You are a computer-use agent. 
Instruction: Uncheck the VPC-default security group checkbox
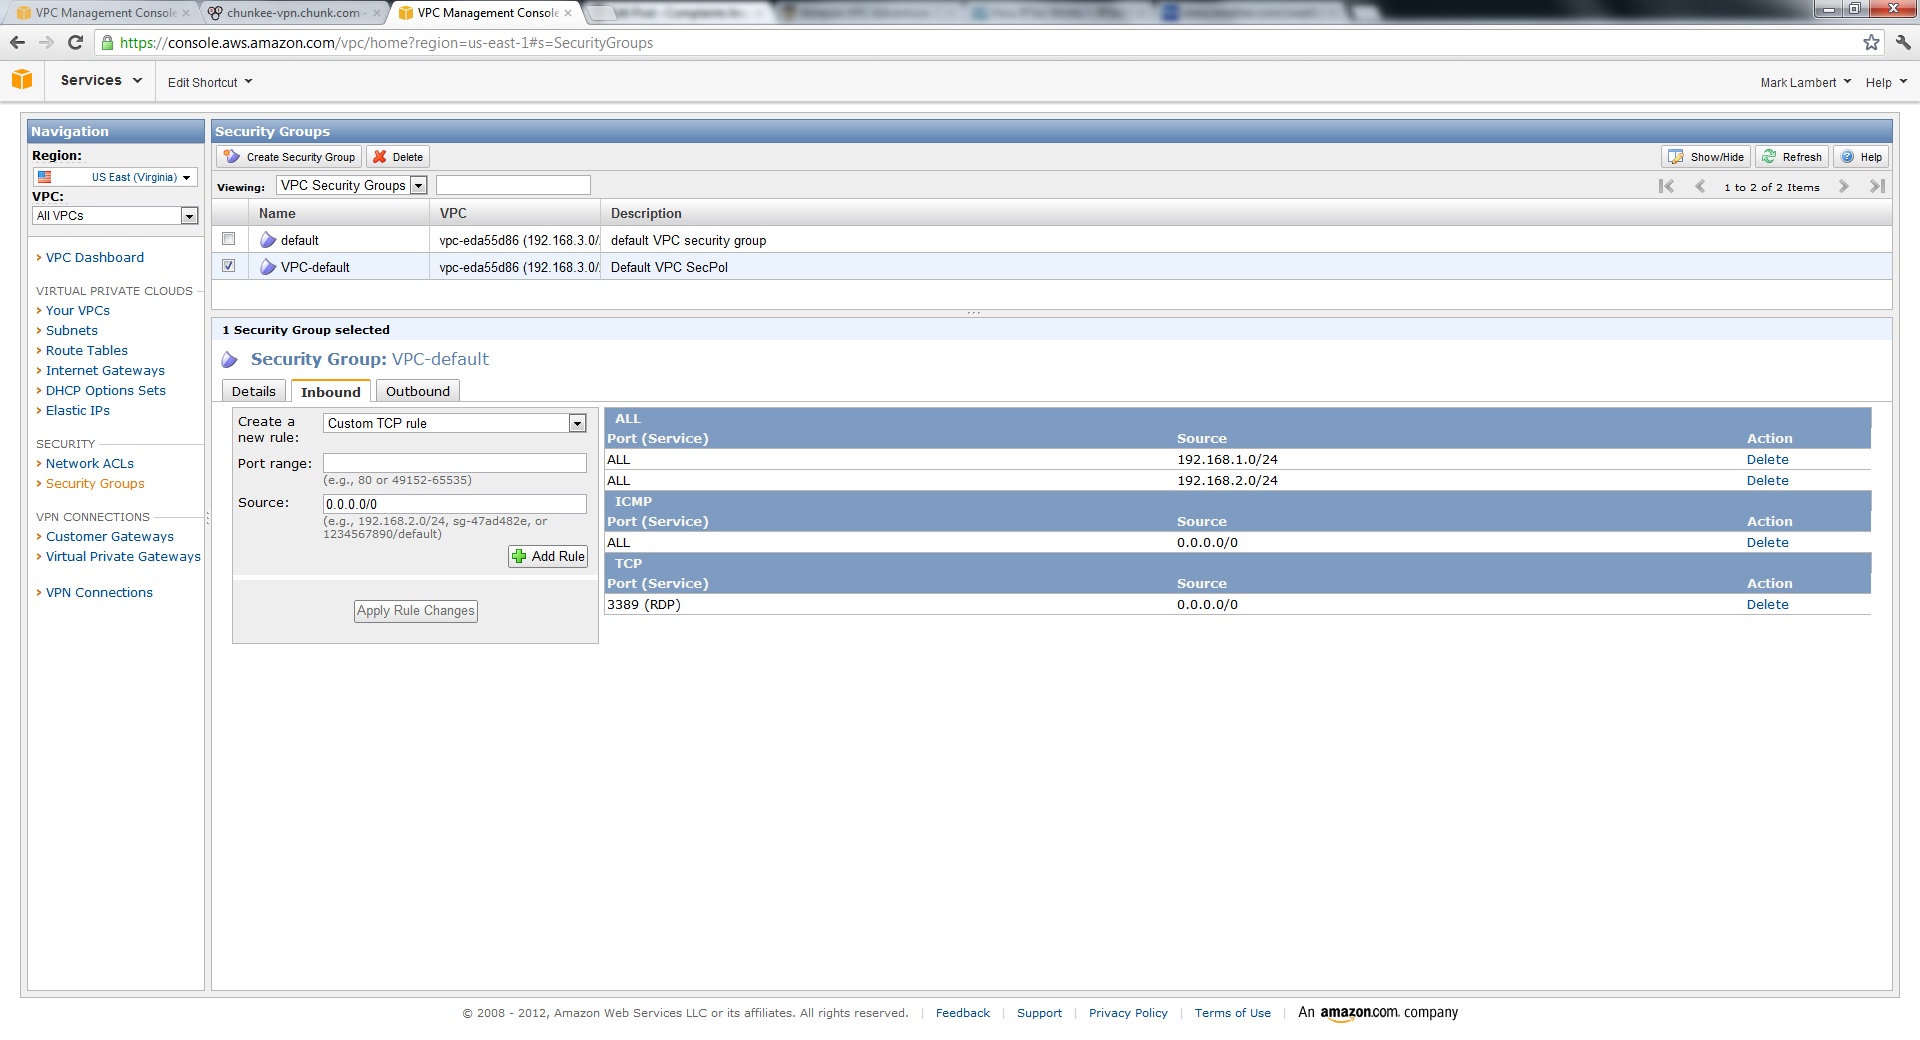click(x=229, y=266)
